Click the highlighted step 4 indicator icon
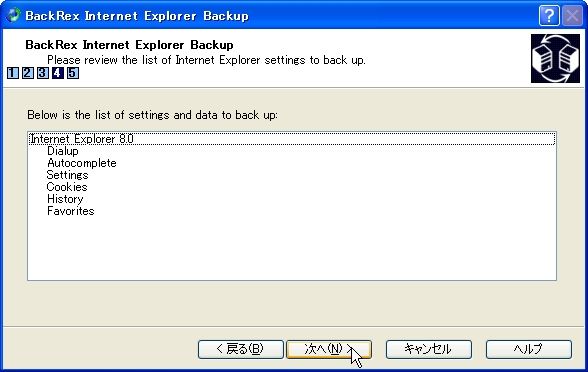 pos(58,73)
